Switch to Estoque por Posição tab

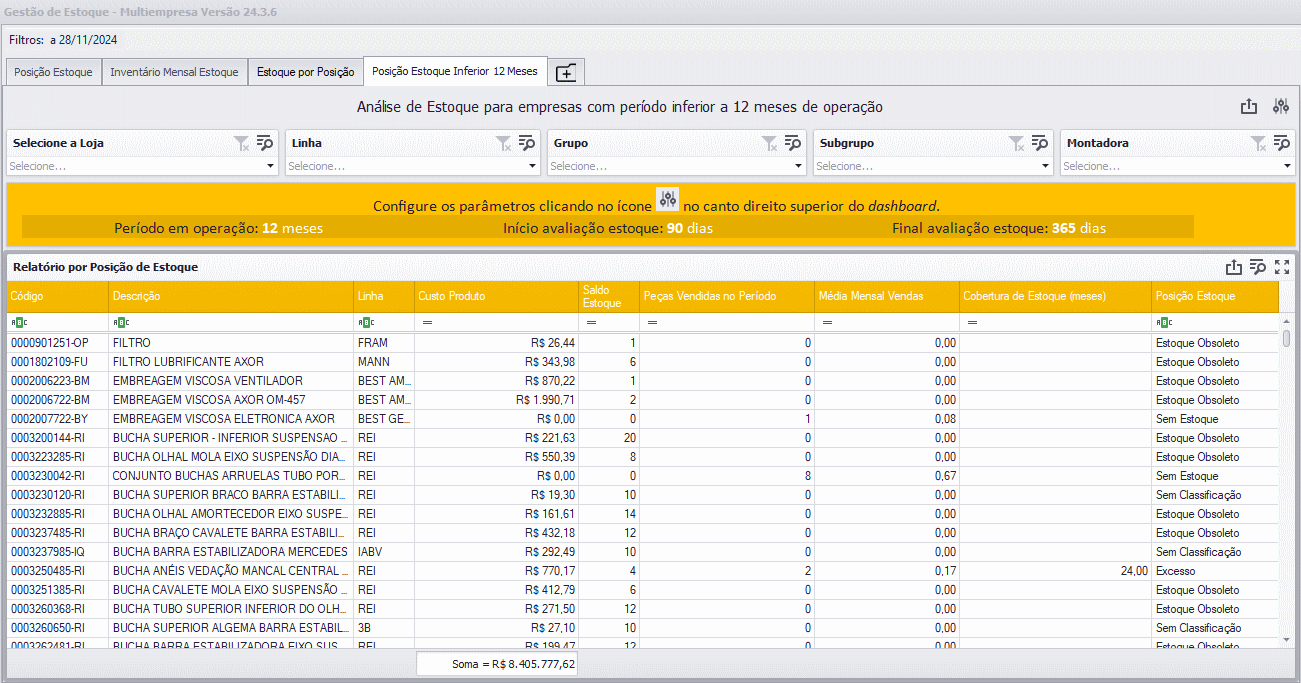click(x=306, y=72)
